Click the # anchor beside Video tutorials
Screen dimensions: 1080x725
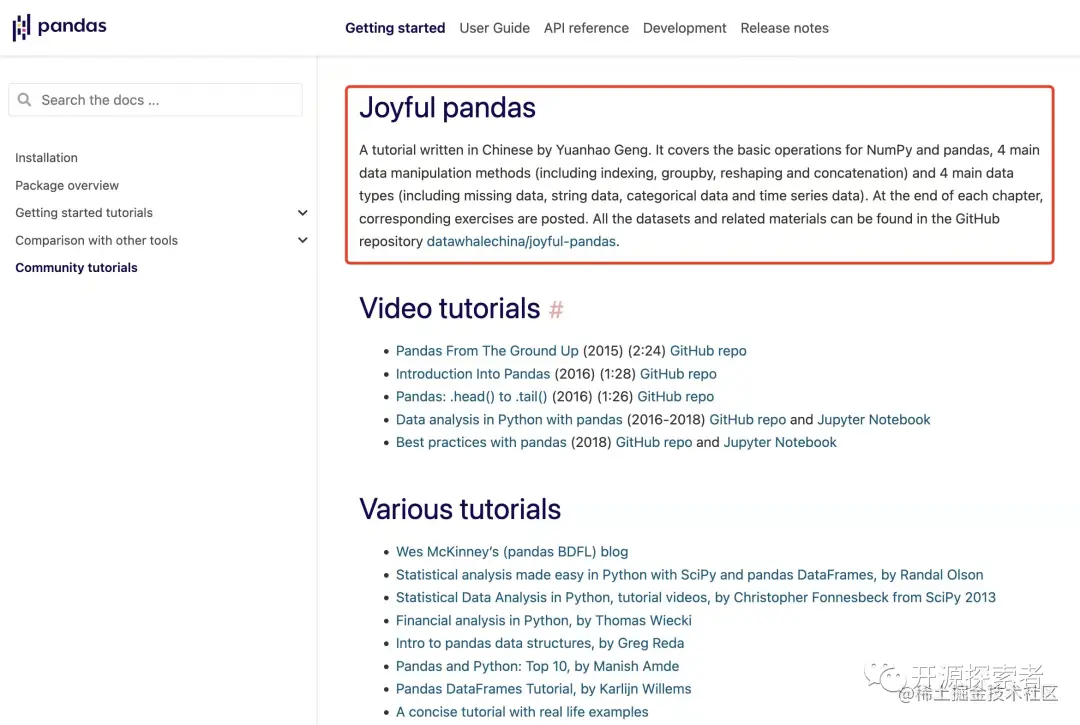(556, 309)
